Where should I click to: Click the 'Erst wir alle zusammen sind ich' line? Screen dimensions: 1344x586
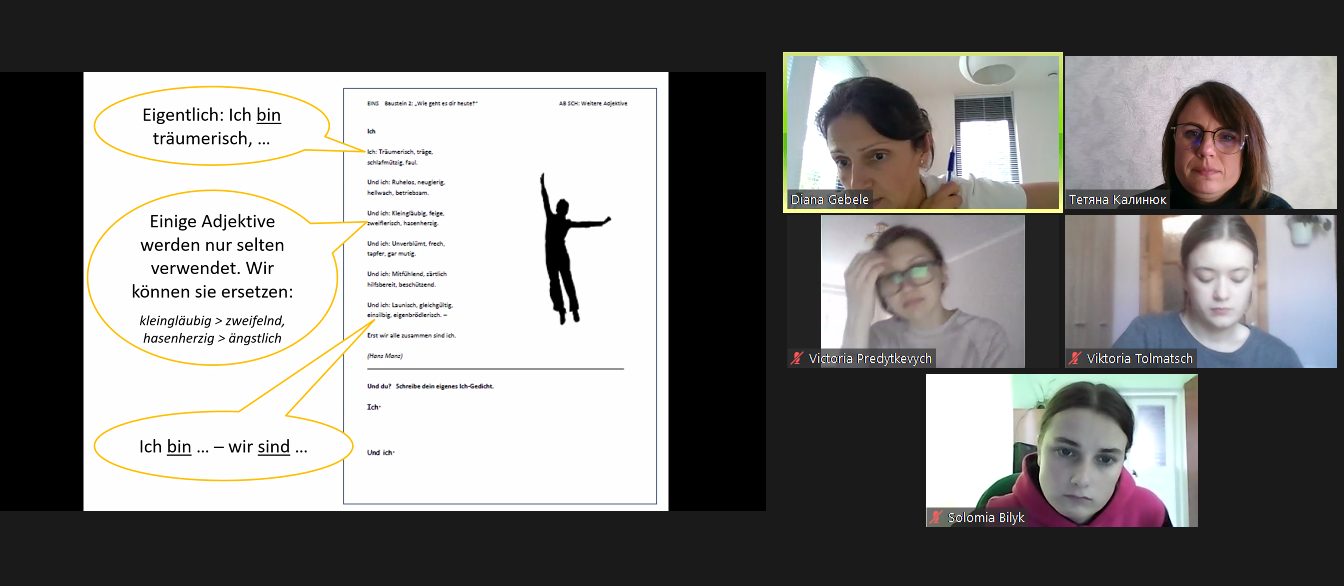[411, 335]
